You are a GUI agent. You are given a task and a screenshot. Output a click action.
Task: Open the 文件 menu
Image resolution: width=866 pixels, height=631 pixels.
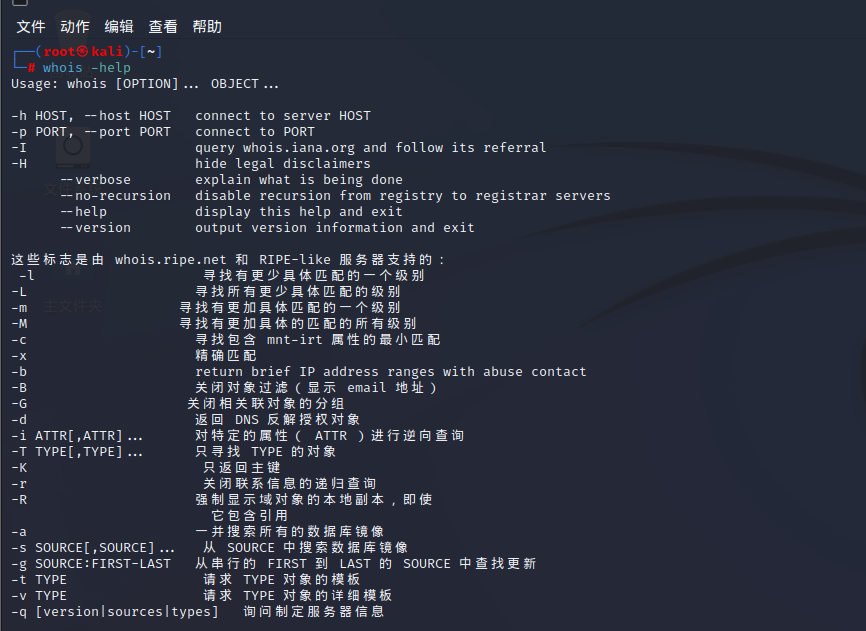click(x=31, y=26)
